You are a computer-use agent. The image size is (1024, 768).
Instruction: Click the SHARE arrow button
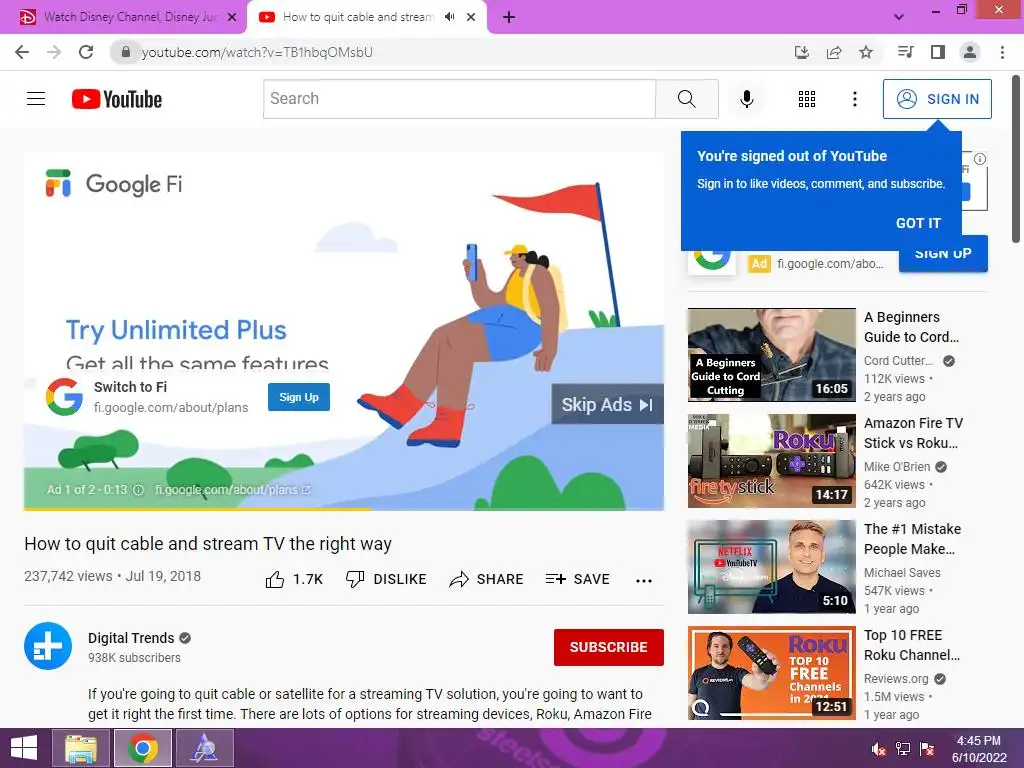[487, 579]
